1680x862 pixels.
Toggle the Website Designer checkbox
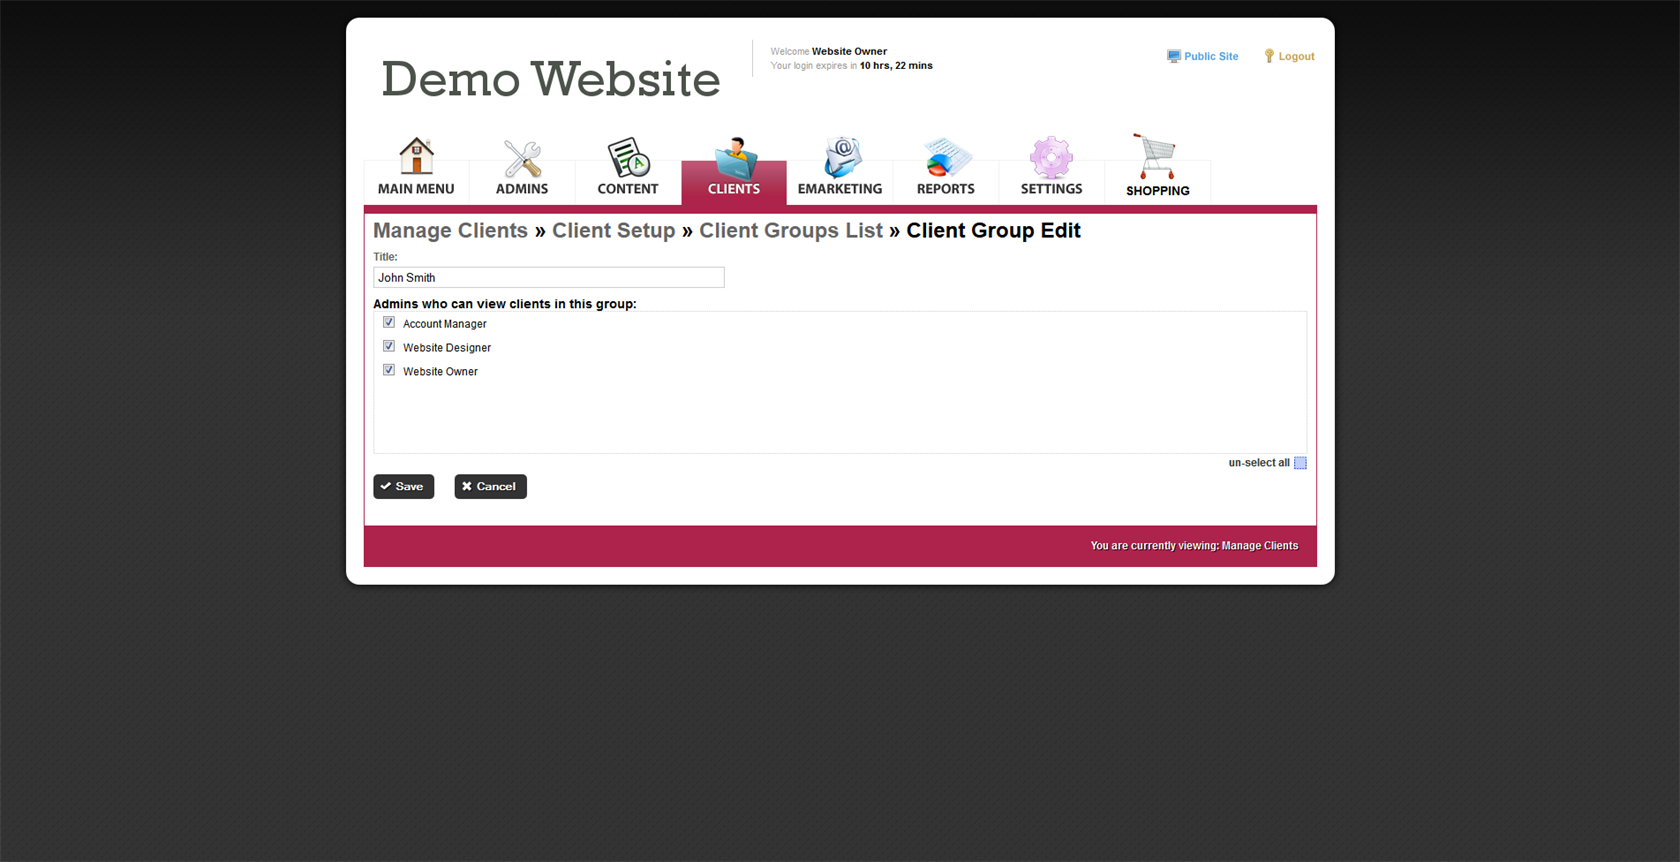click(x=389, y=347)
